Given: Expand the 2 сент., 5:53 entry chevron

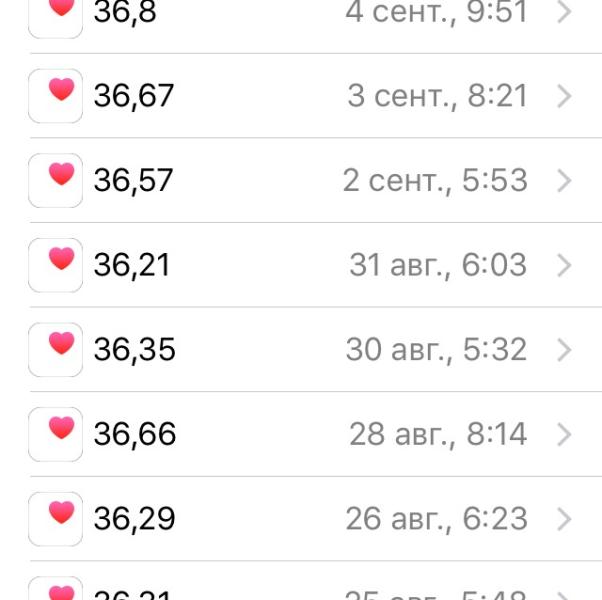Looking at the screenshot, I should coord(564,181).
